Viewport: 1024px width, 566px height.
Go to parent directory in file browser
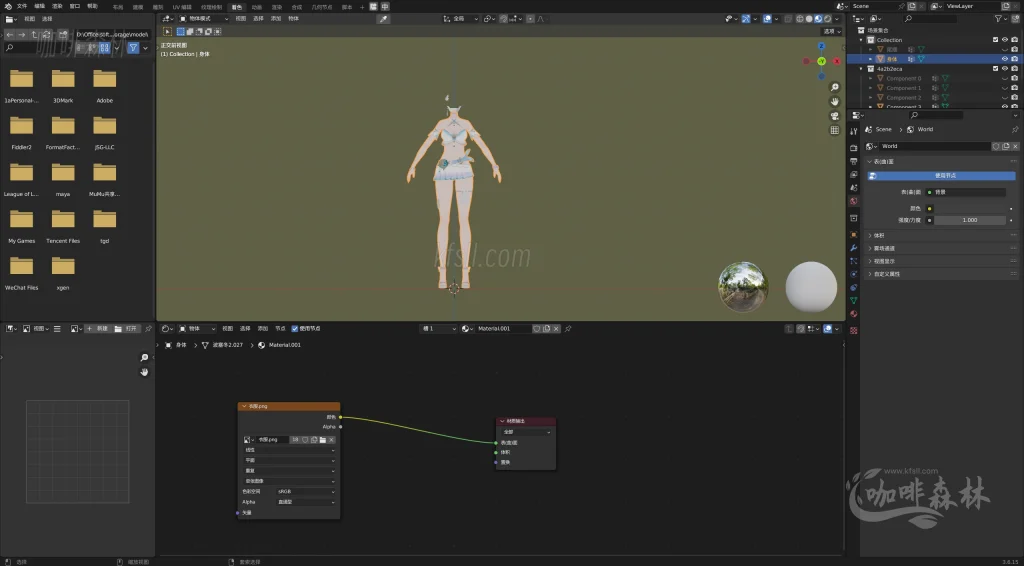tap(34, 35)
